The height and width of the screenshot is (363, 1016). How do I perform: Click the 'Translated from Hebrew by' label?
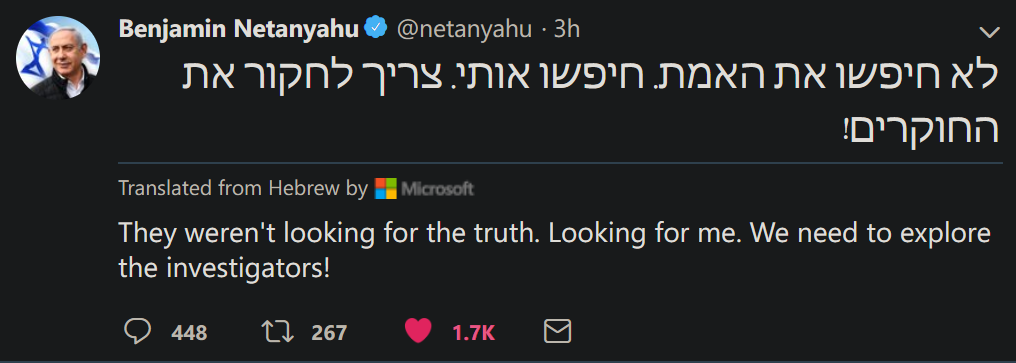(x=243, y=189)
